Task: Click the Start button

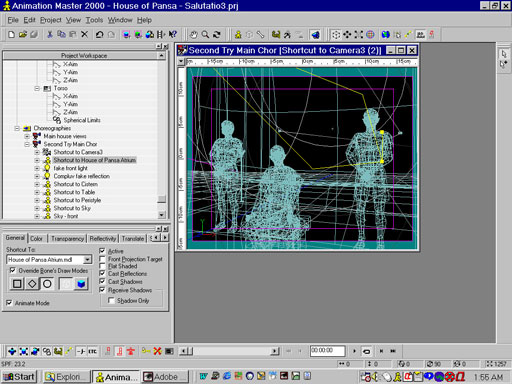Action: coord(19,377)
